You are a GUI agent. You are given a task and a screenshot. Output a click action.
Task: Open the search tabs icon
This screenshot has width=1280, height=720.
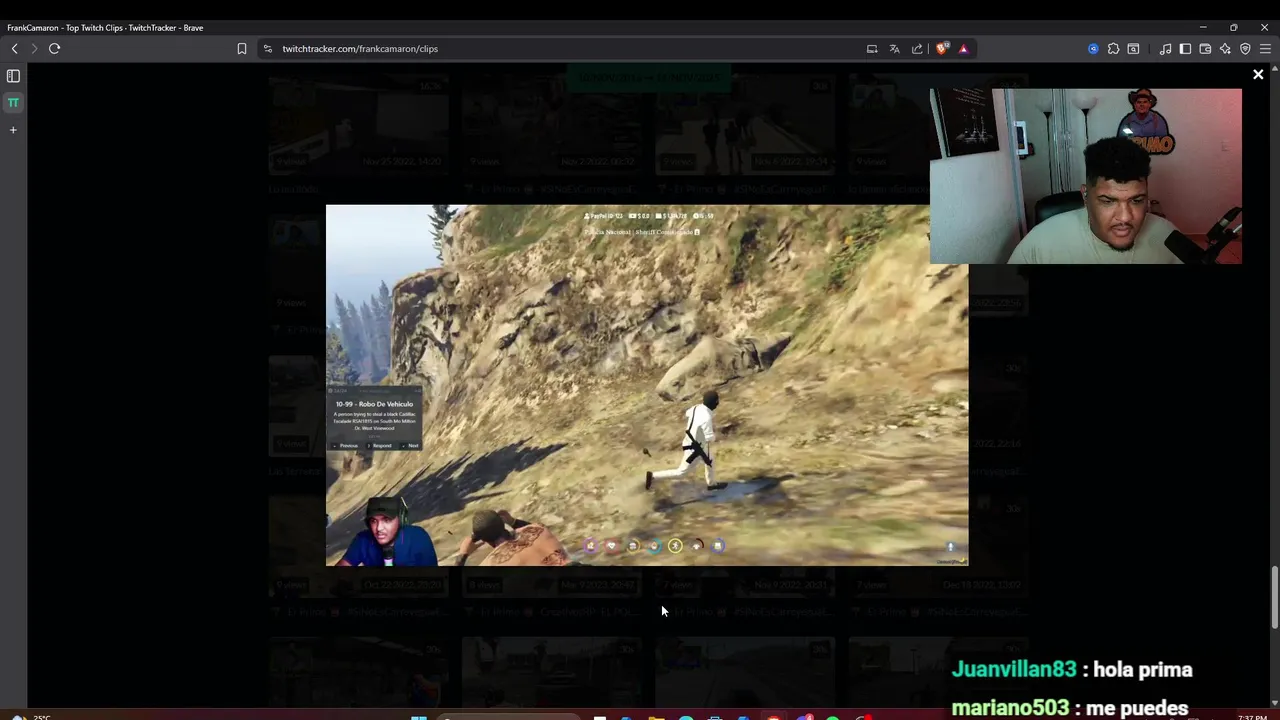pos(1133,48)
